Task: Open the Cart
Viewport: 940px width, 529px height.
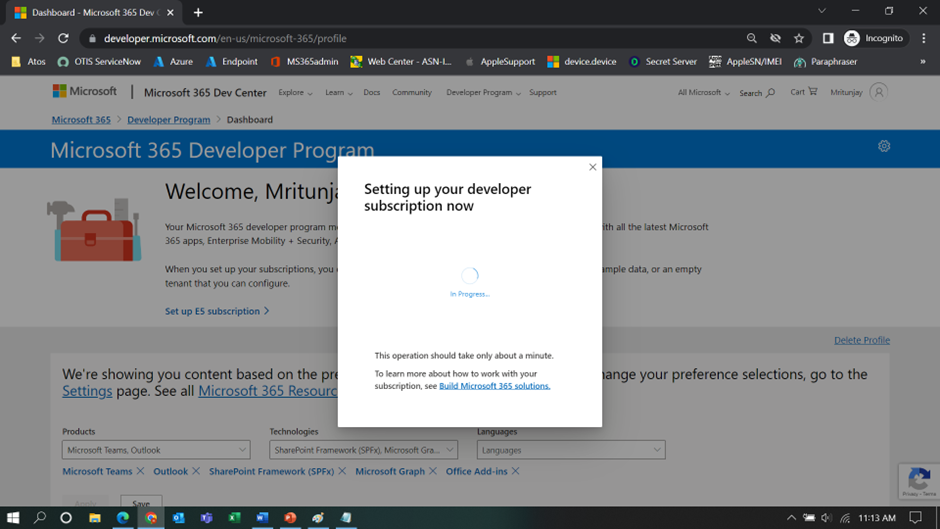Action: pyautogui.click(x=803, y=92)
